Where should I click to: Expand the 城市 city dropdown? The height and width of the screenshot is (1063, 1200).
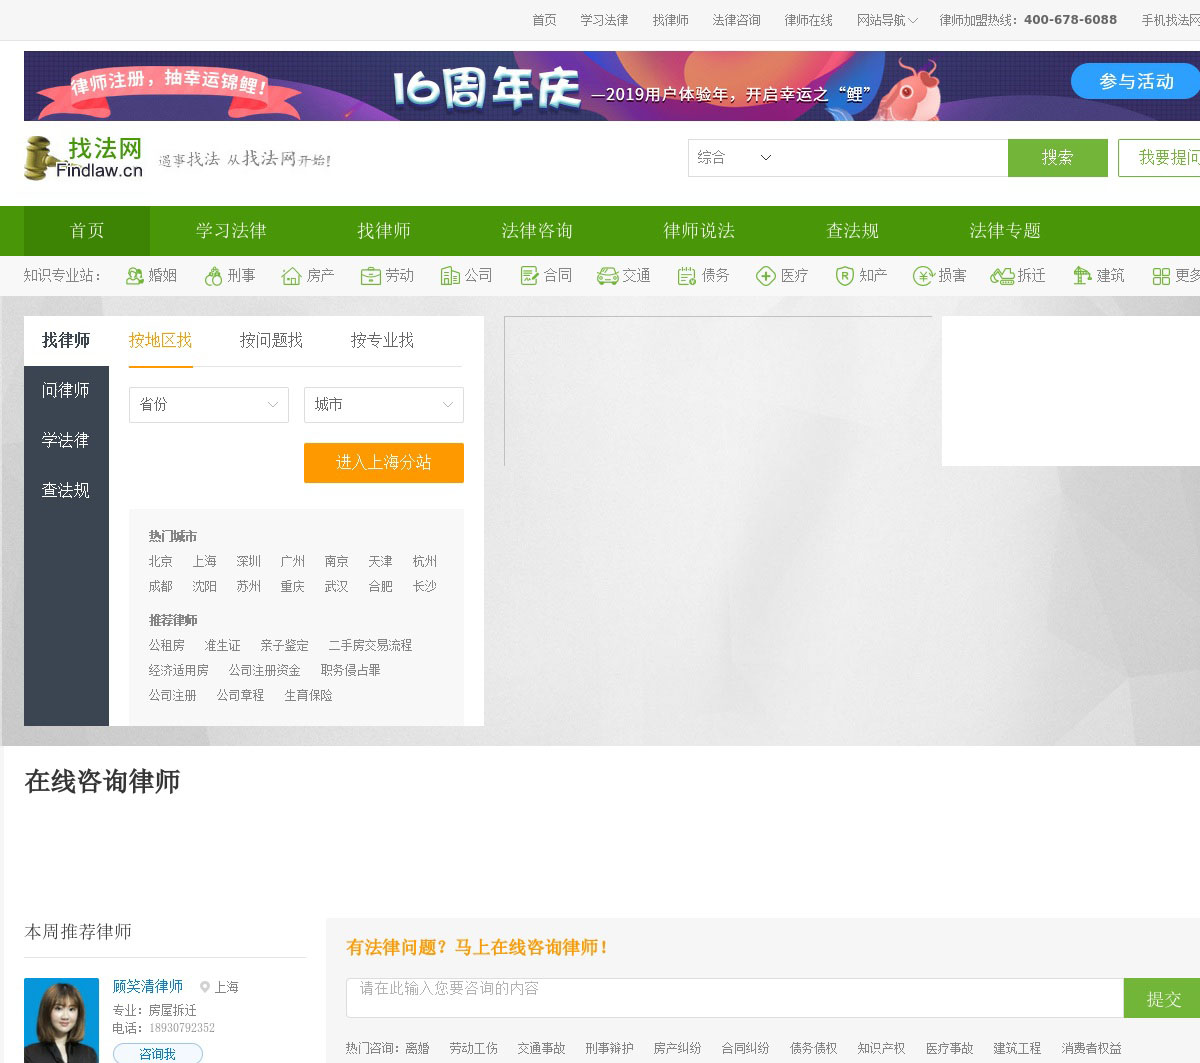coord(384,405)
